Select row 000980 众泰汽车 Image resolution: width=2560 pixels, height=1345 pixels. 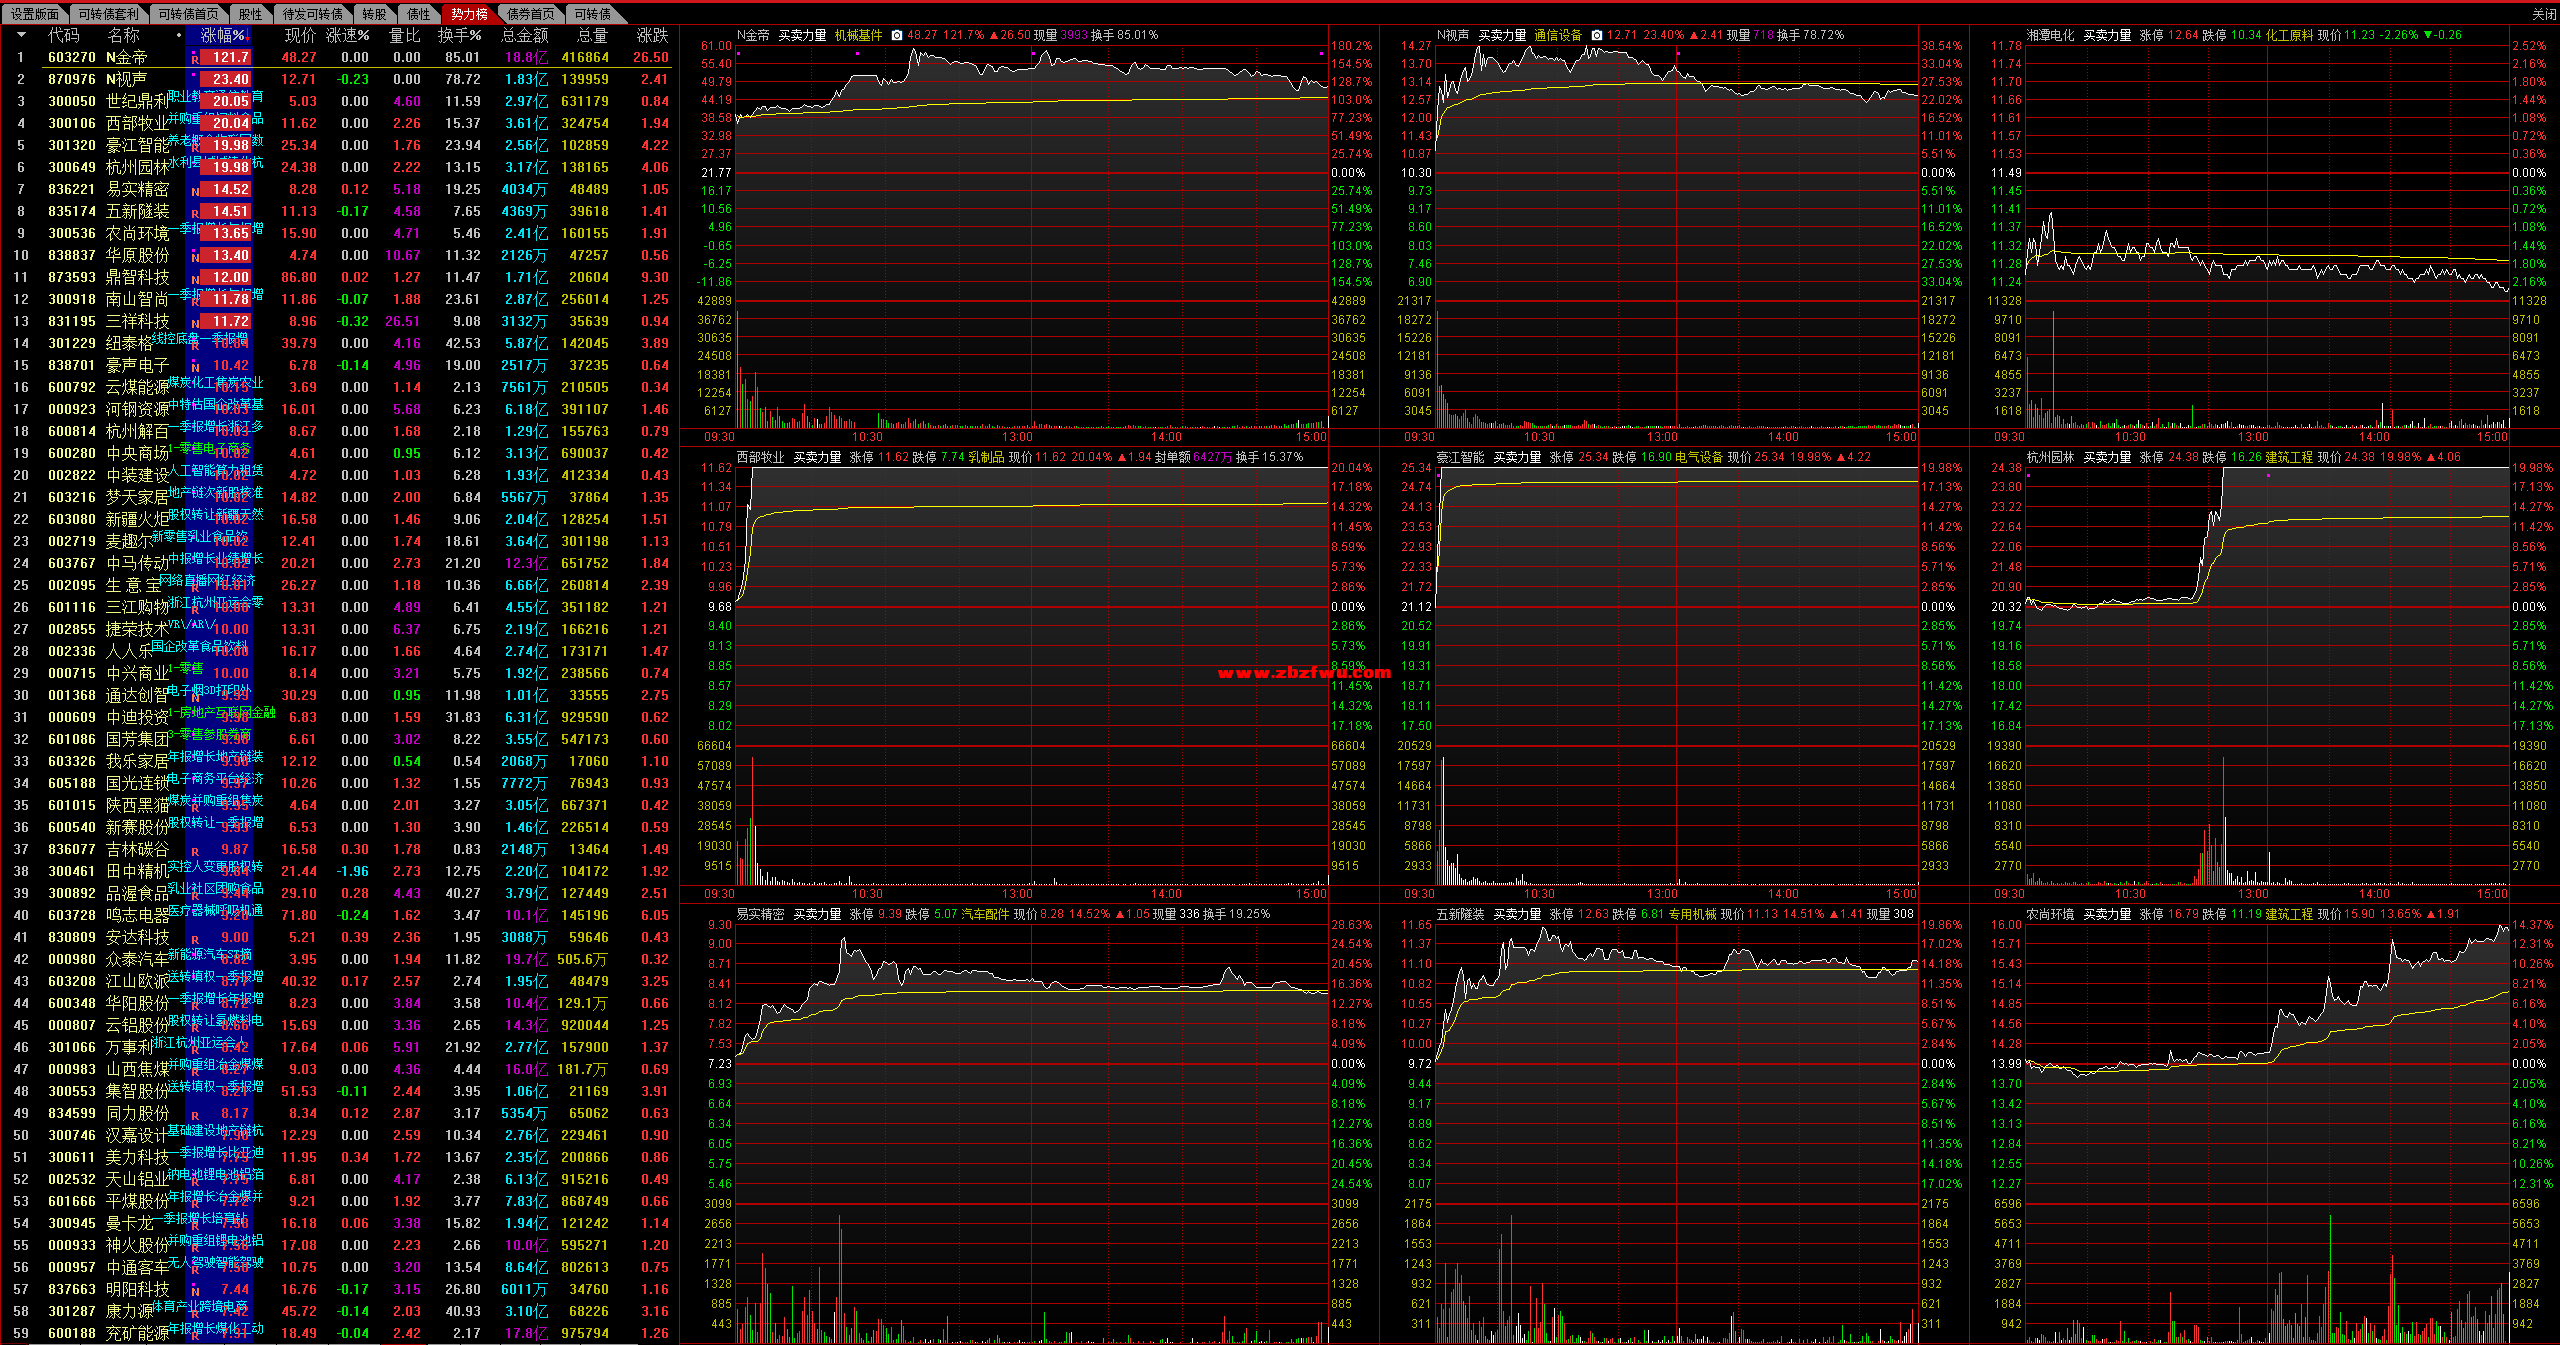tap(340, 959)
